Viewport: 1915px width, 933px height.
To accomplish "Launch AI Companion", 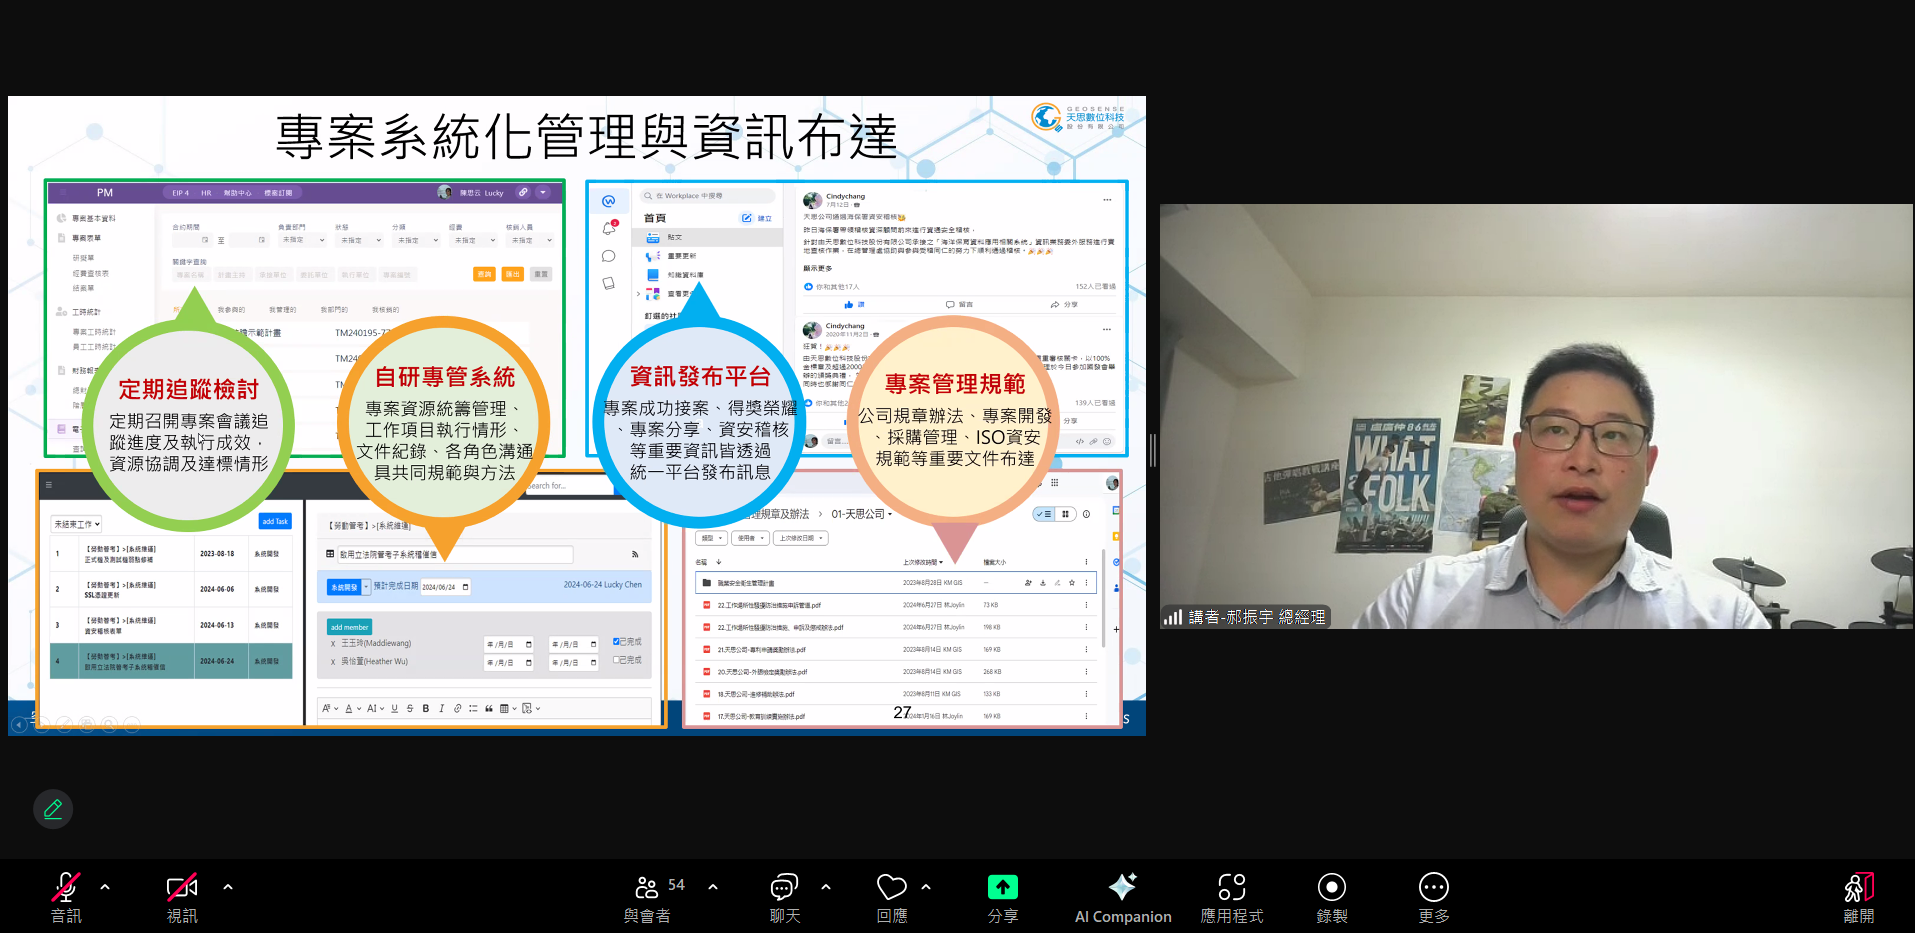I will [1122, 897].
